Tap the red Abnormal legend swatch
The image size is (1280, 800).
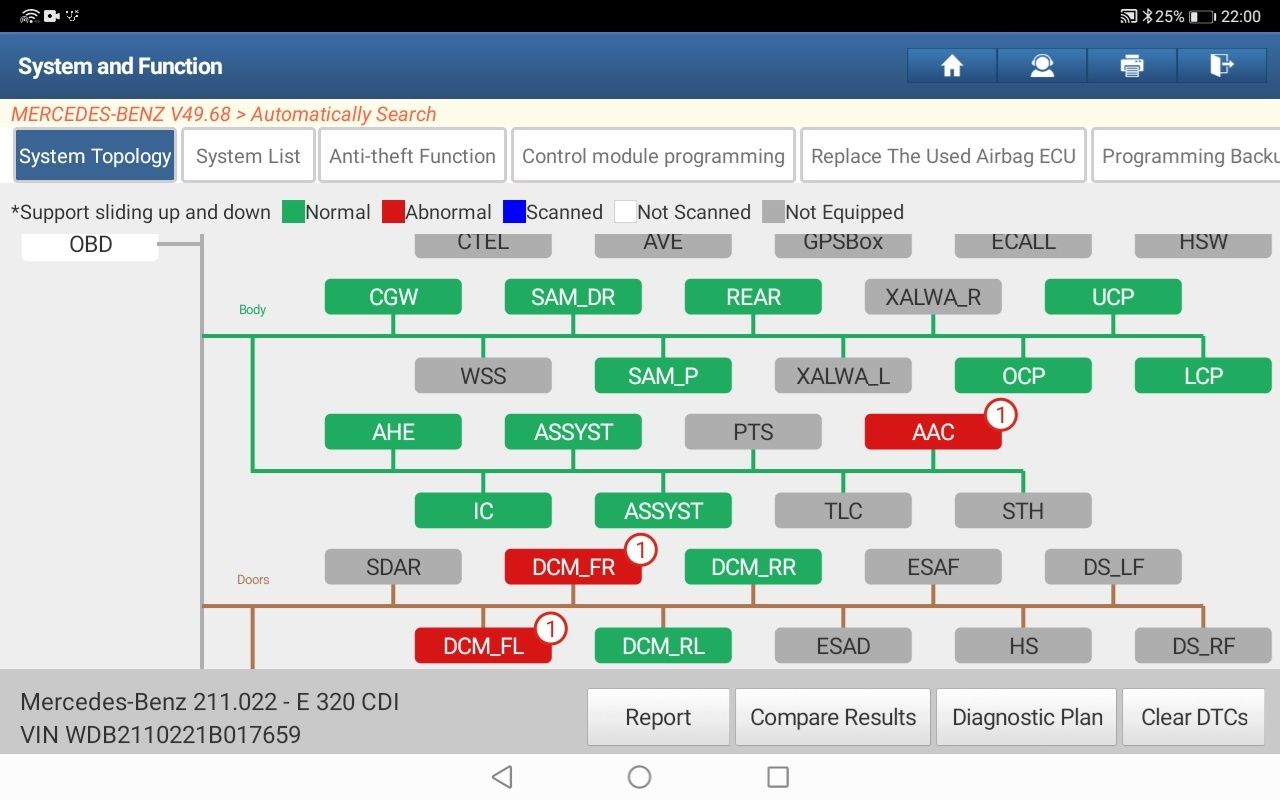393,212
